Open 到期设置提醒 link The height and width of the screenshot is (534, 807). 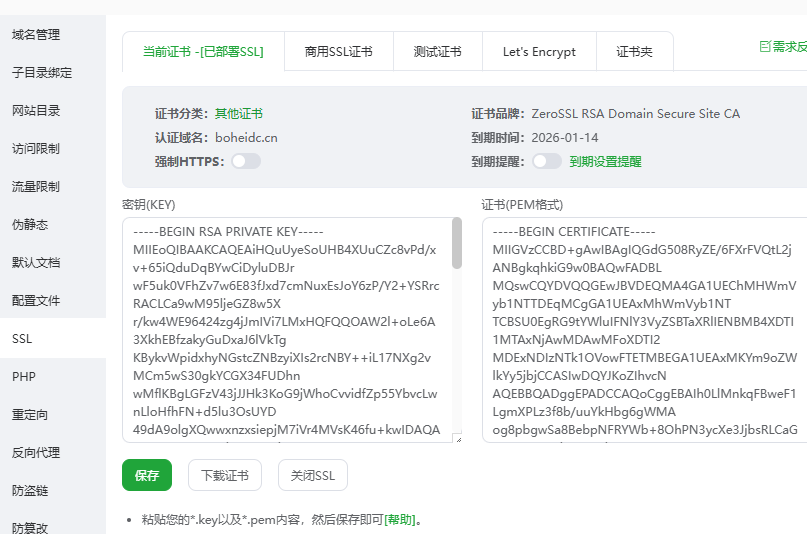[x=605, y=162]
